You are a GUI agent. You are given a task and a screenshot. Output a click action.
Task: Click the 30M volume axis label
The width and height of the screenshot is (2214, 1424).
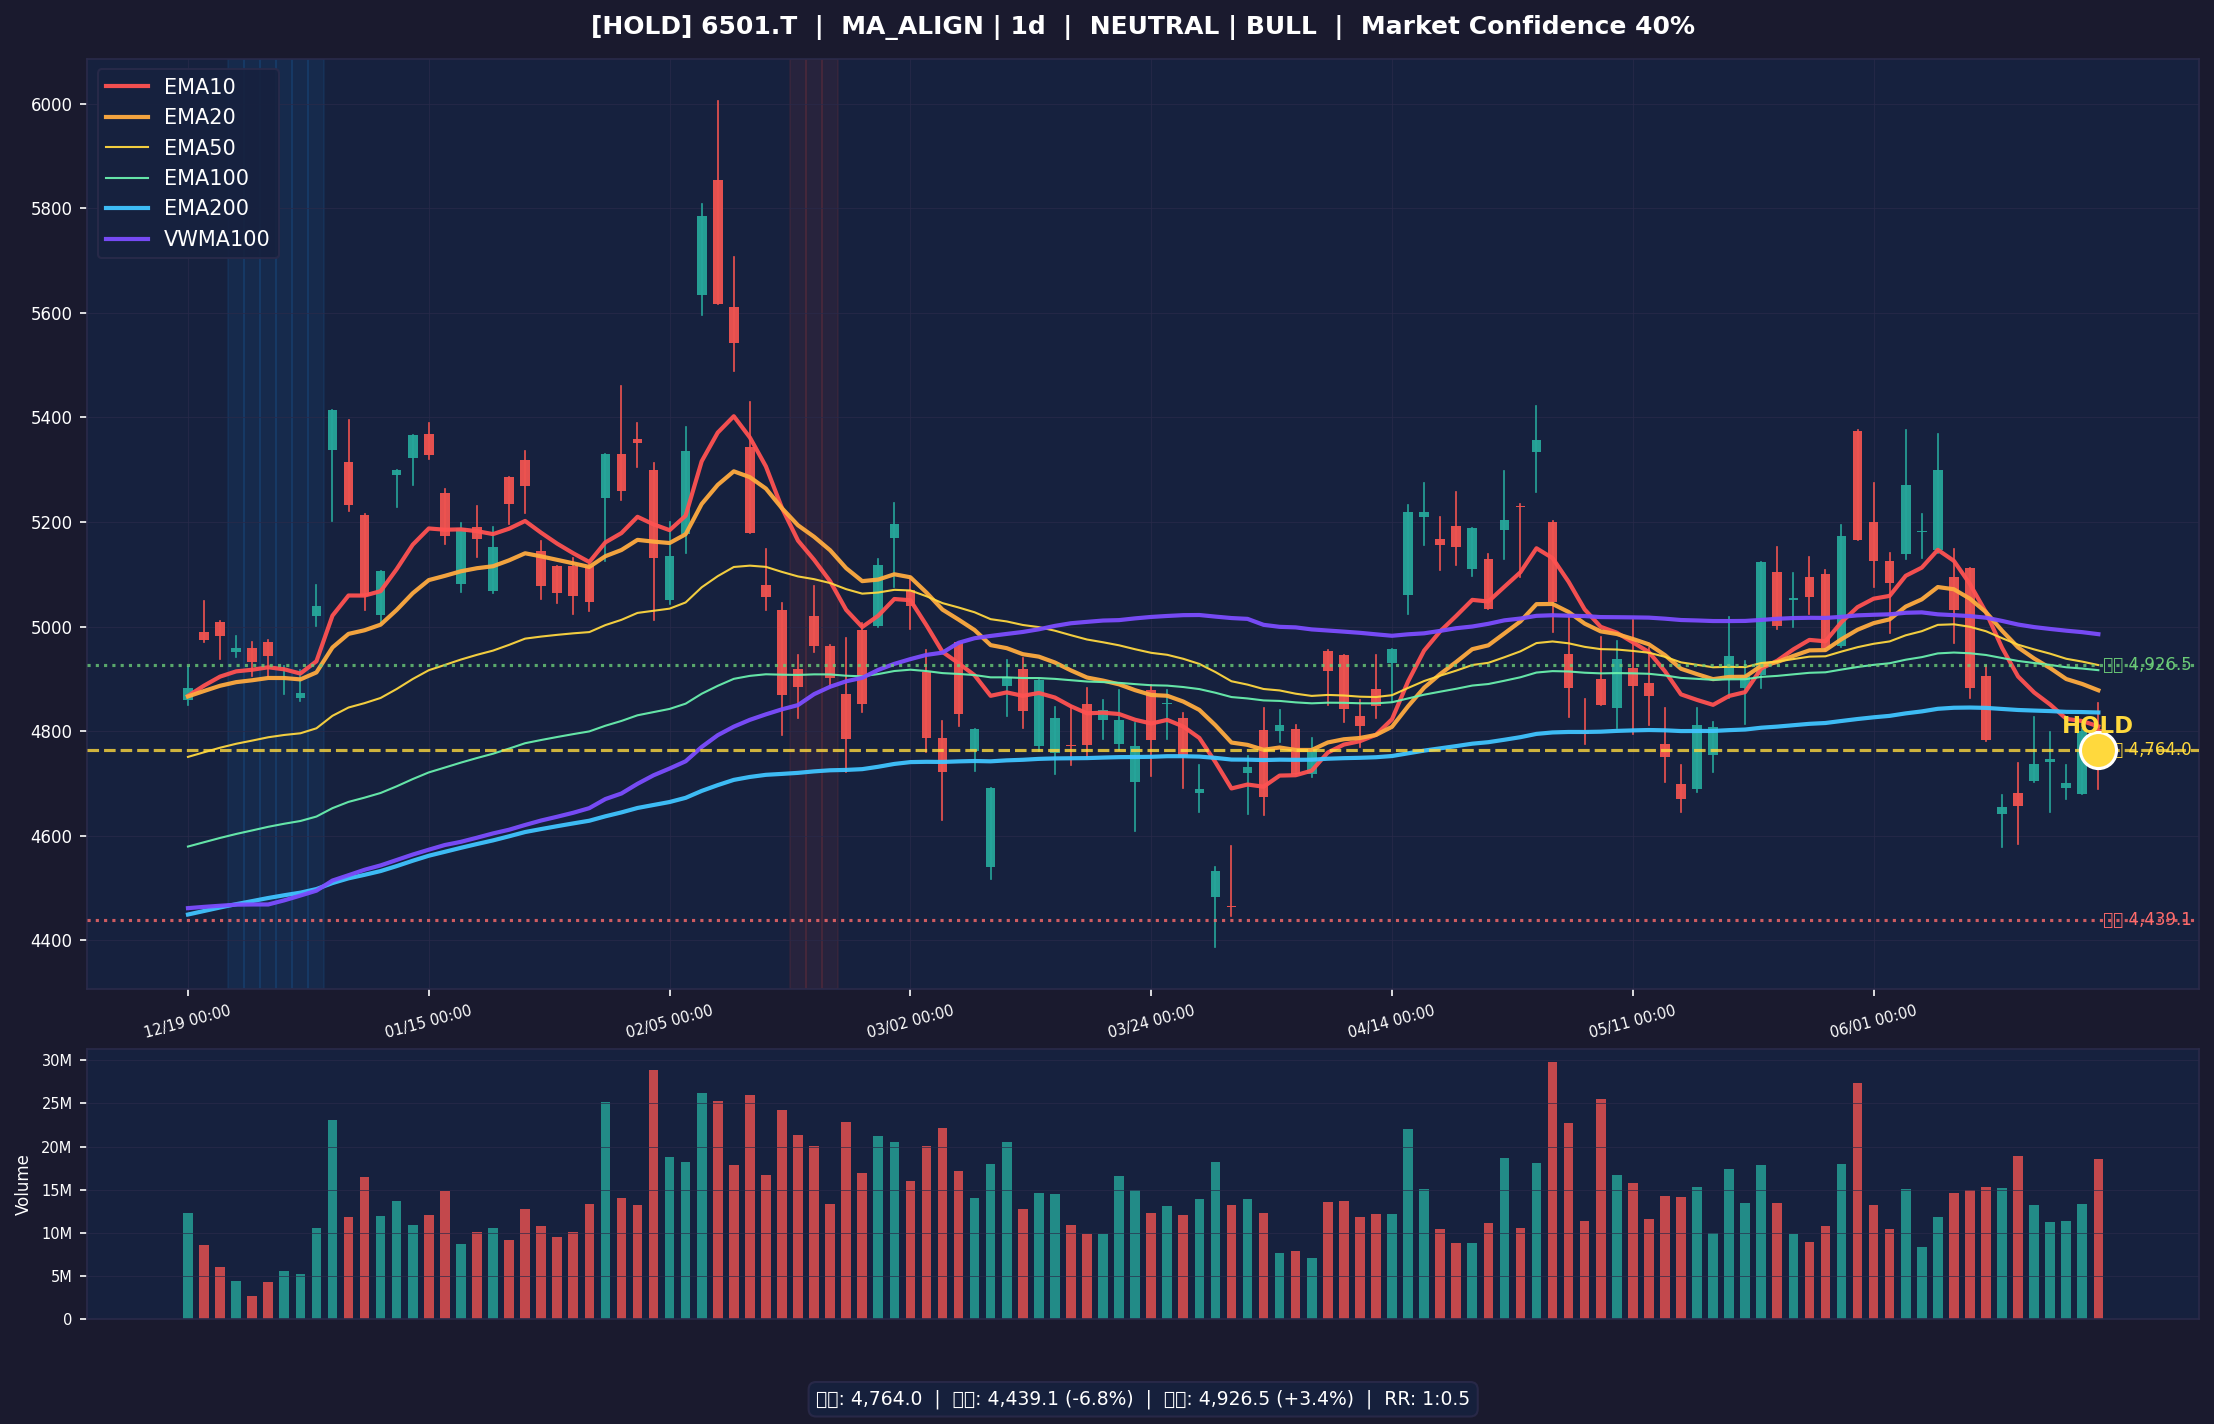59,1061
